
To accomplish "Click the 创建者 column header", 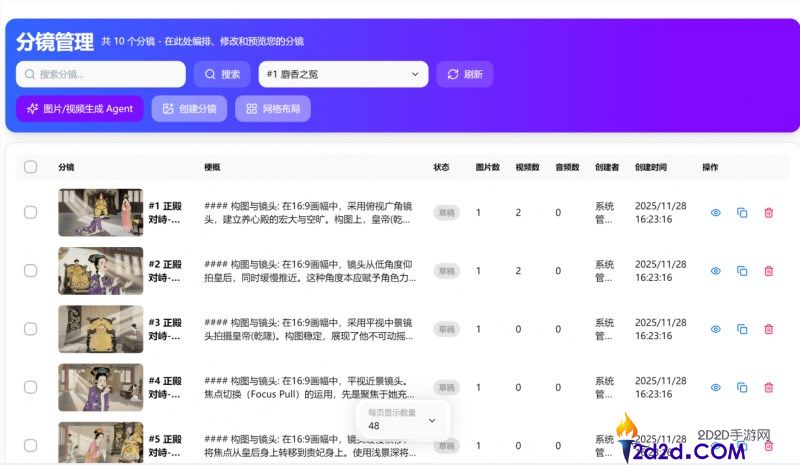I will [x=607, y=167].
